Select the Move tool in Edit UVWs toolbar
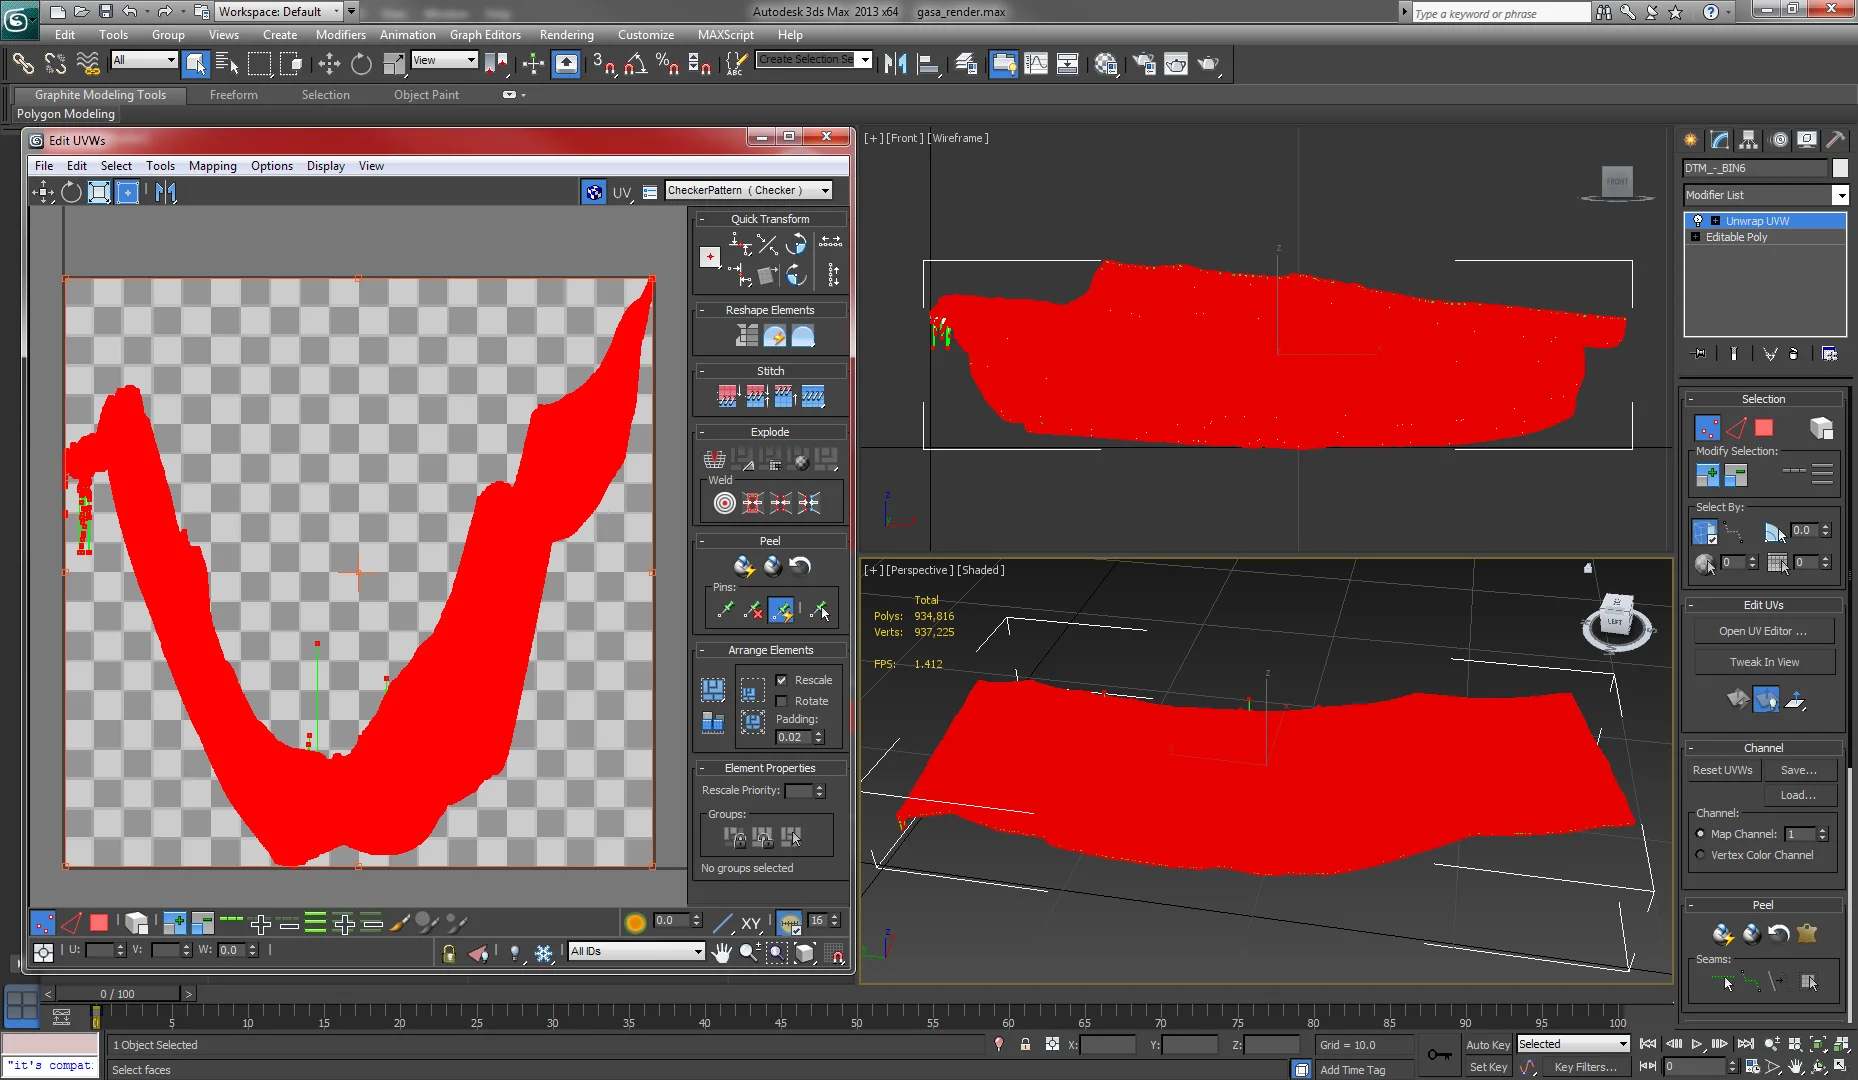This screenshot has width=1858, height=1080. pyautogui.click(x=43, y=192)
